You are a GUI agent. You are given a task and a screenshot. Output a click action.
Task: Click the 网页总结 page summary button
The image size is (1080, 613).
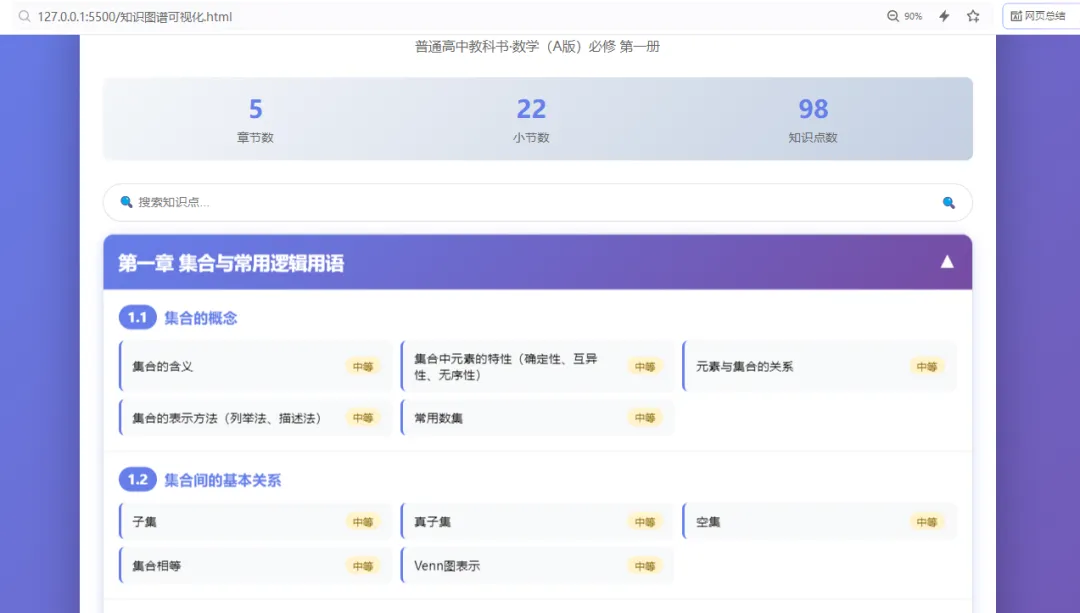(1039, 16)
